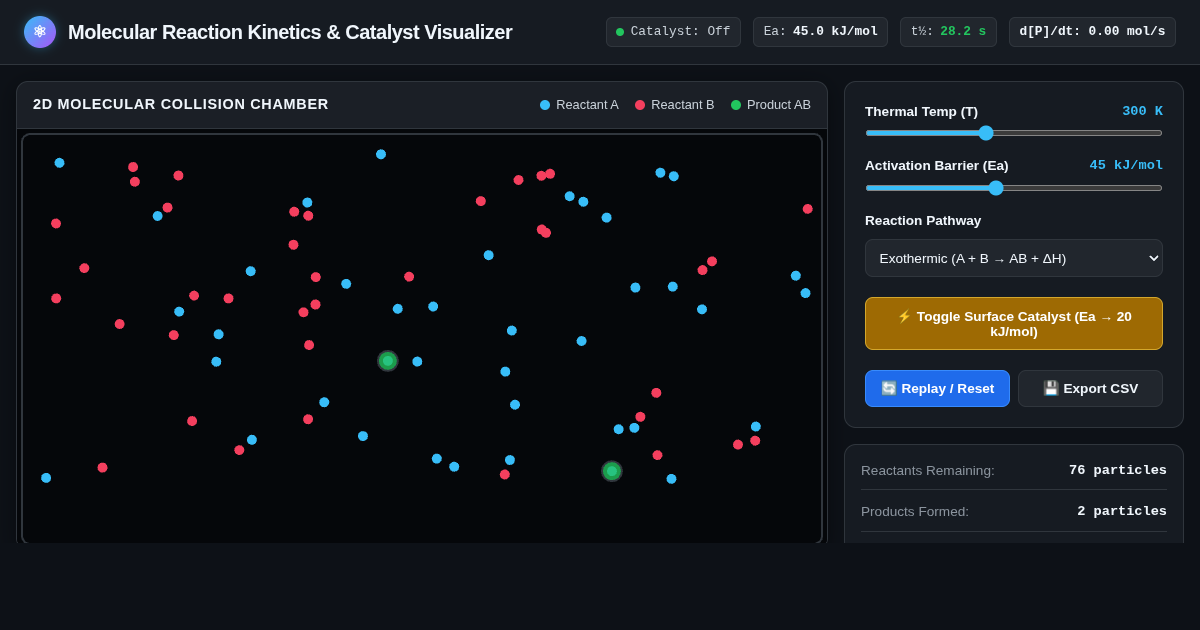The image size is (1200, 630).
Task: Toggle the Surface Catalyst button
Action: [x=1014, y=323]
